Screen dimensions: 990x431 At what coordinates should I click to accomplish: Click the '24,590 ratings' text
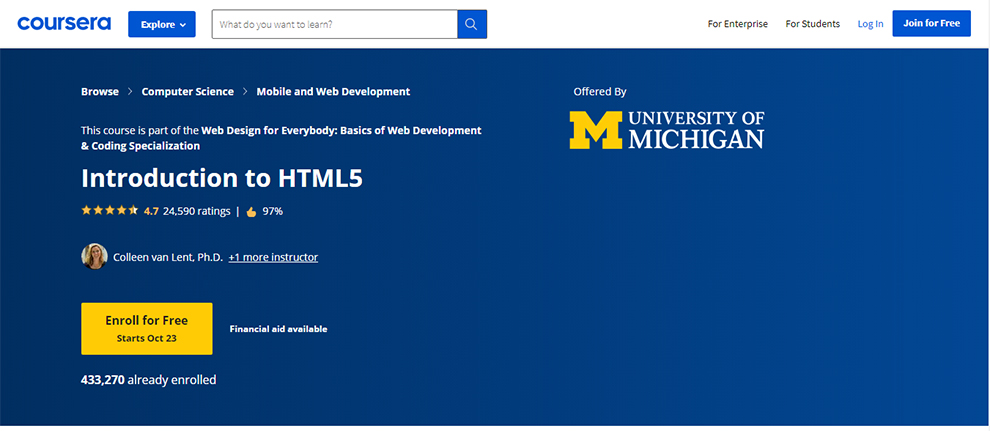click(x=196, y=211)
